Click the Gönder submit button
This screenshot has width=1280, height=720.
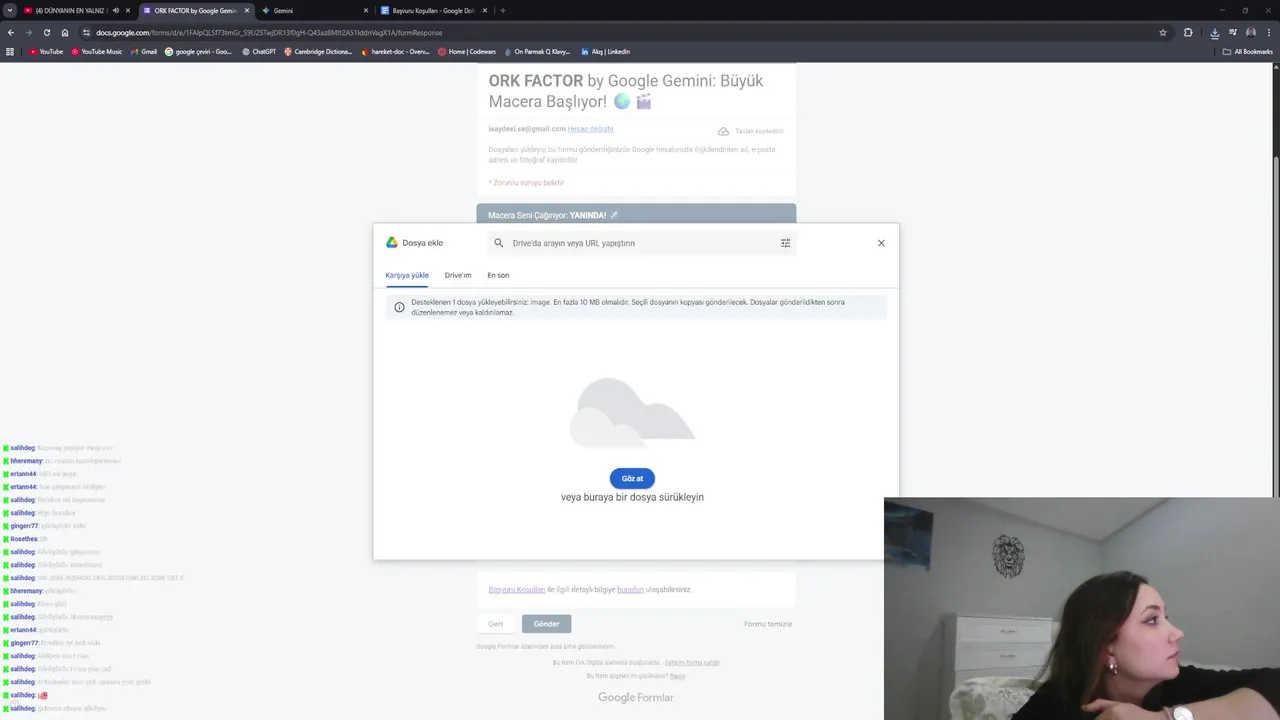[546, 624]
